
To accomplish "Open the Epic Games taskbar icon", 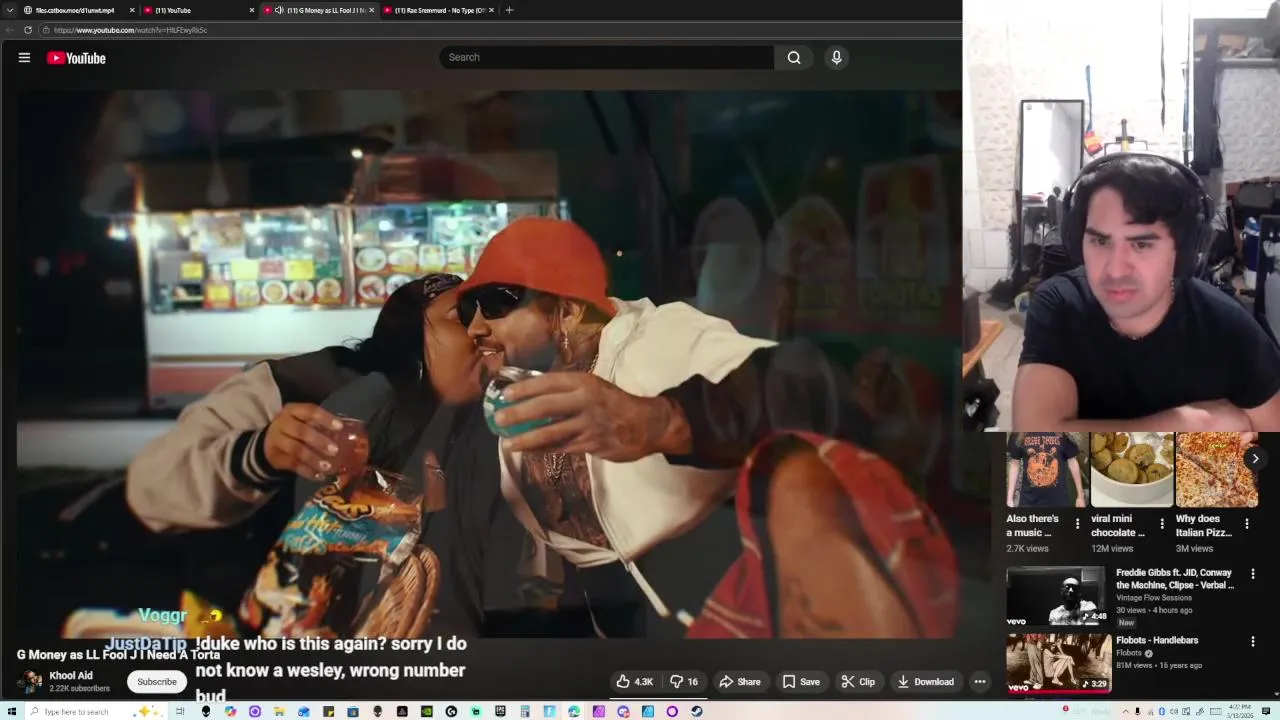I will 500,711.
